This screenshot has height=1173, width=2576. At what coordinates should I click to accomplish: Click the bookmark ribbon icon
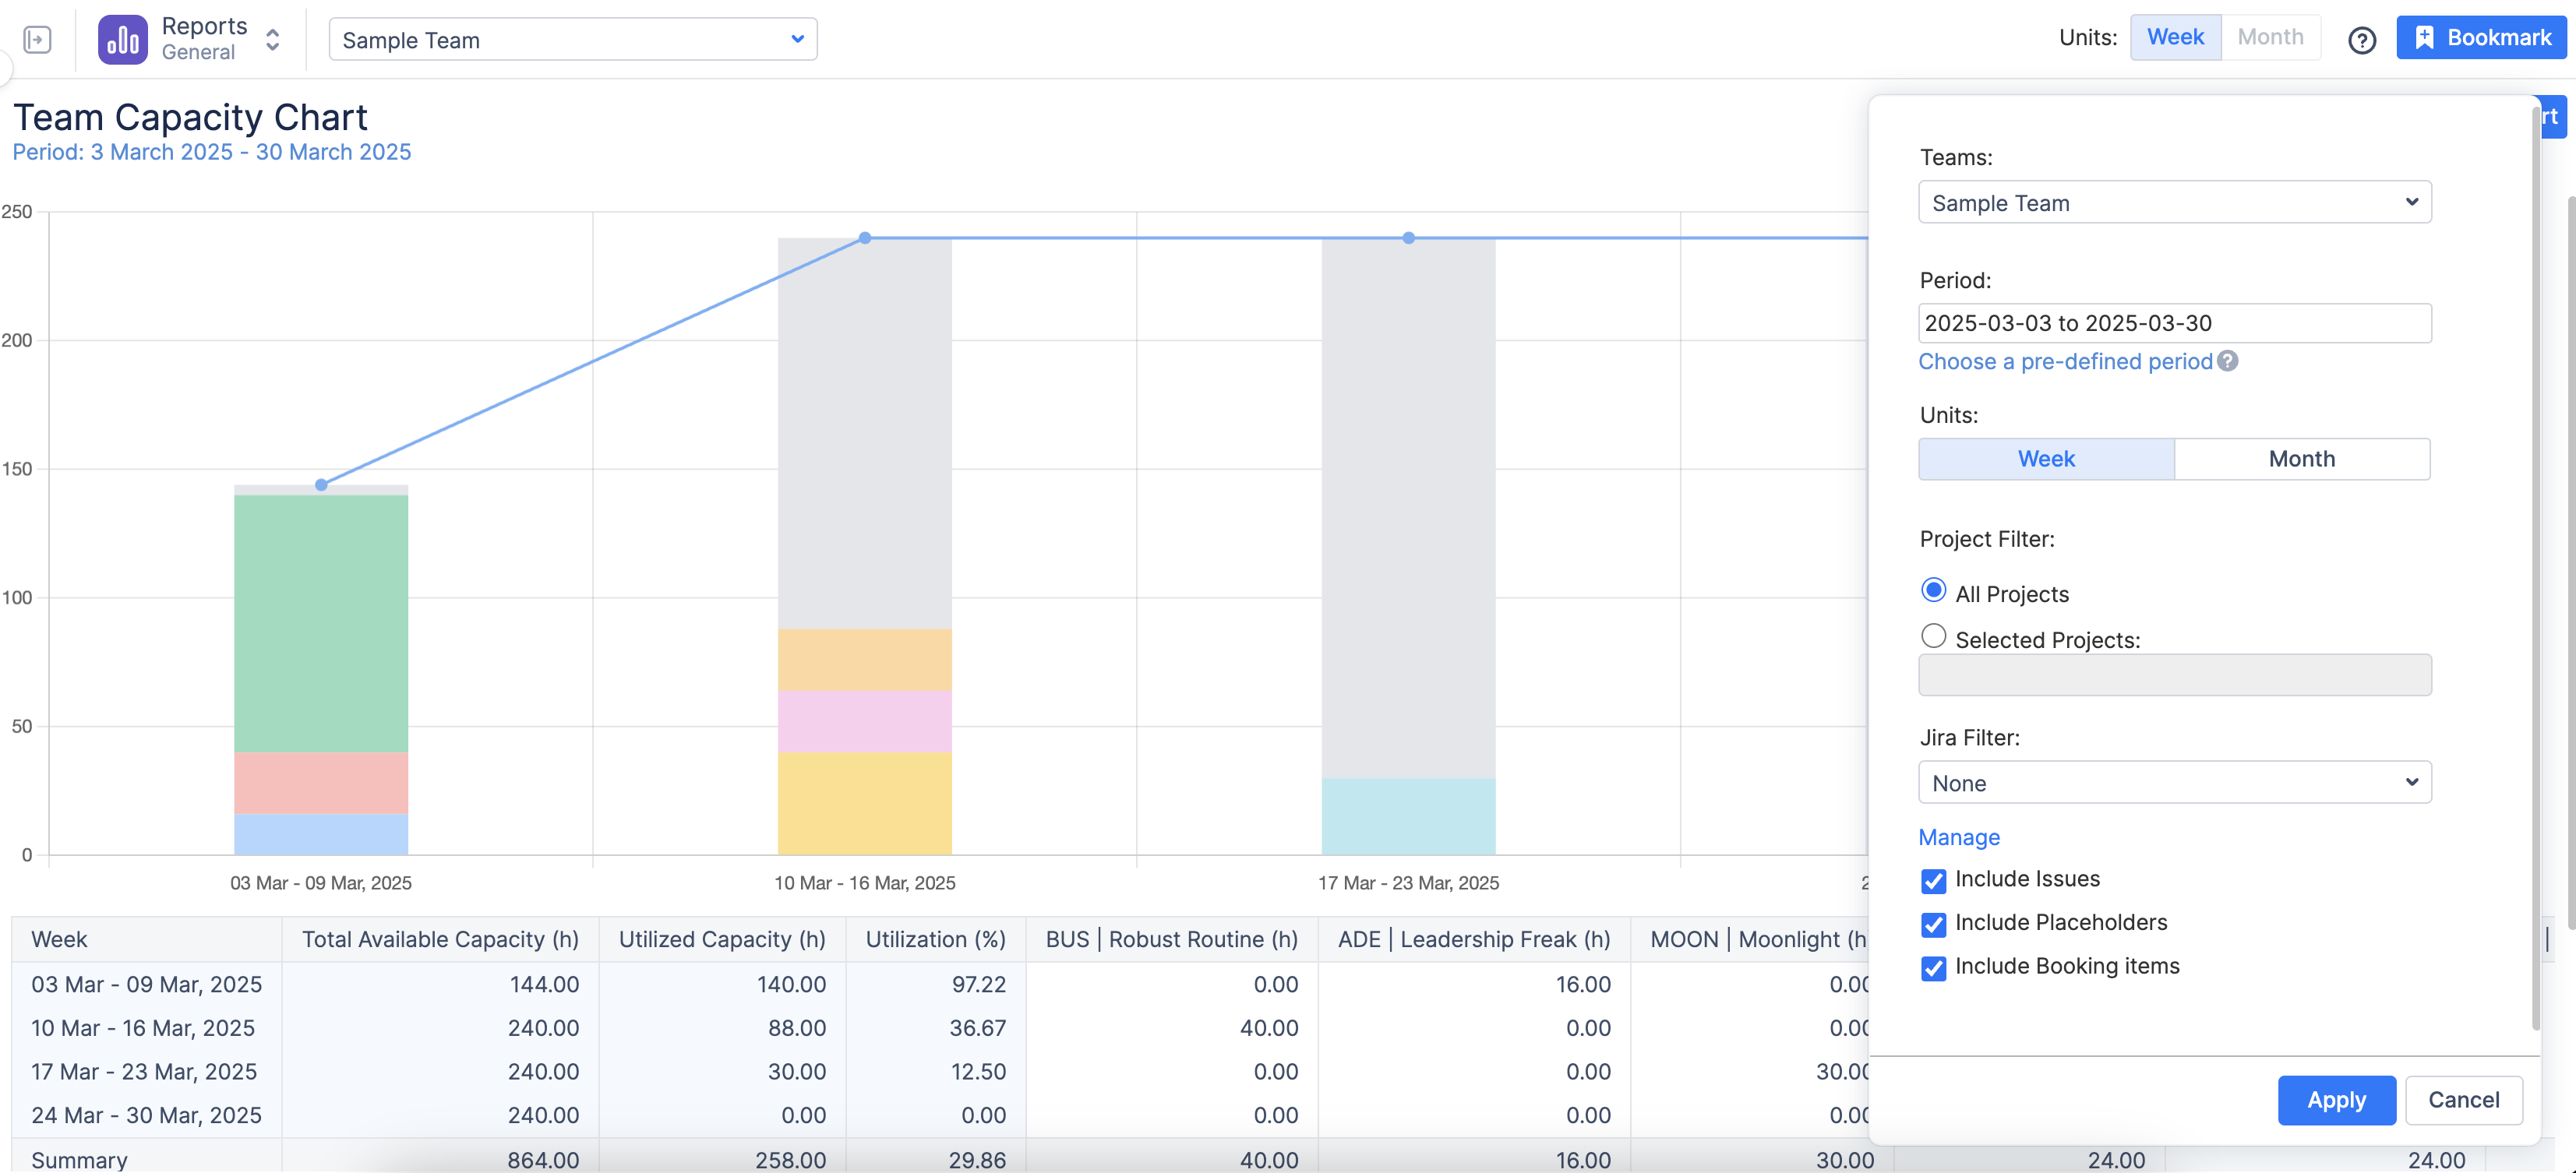2424,38
